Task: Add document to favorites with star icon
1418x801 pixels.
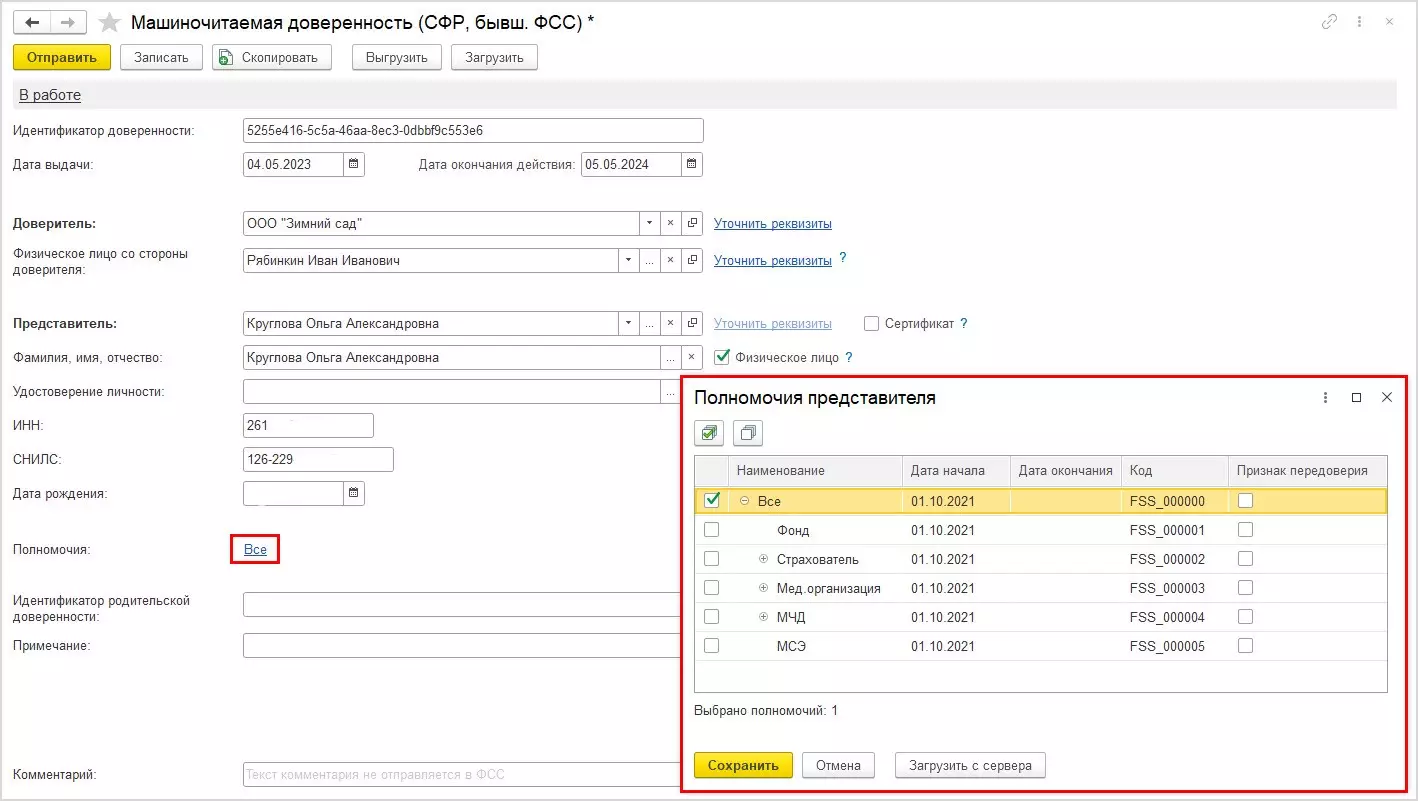Action: click(110, 22)
